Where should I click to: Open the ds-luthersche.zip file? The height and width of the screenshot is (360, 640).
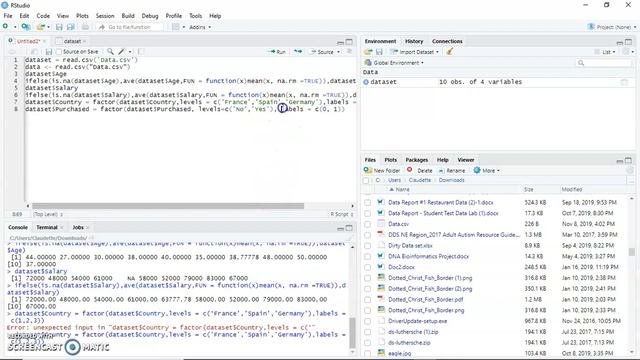409,343
